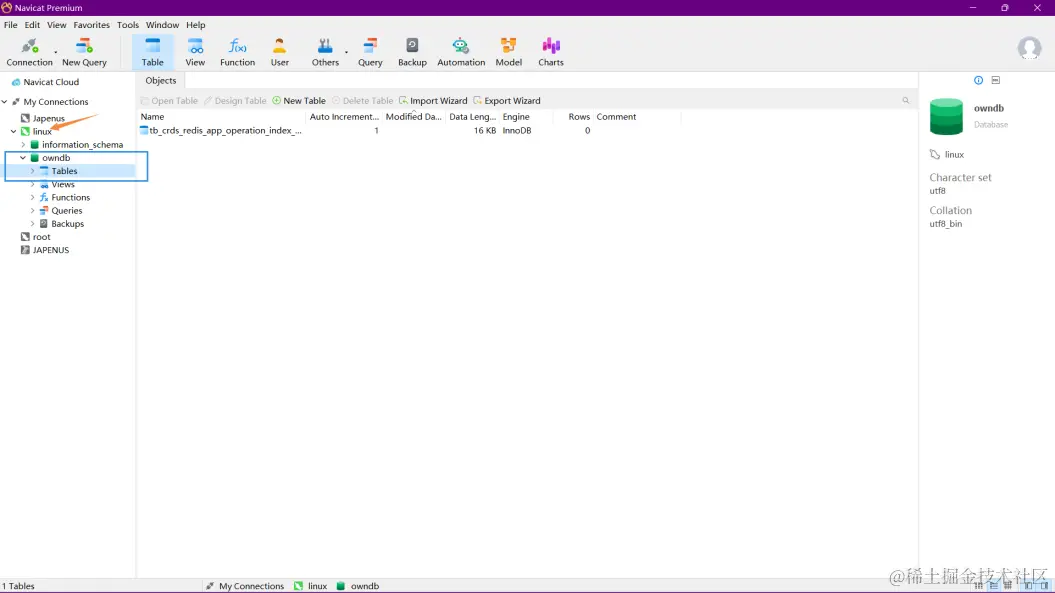Image resolution: width=1055 pixels, height=593 pixels.
Task: Expand the Tables node
Action: (32, 171)
